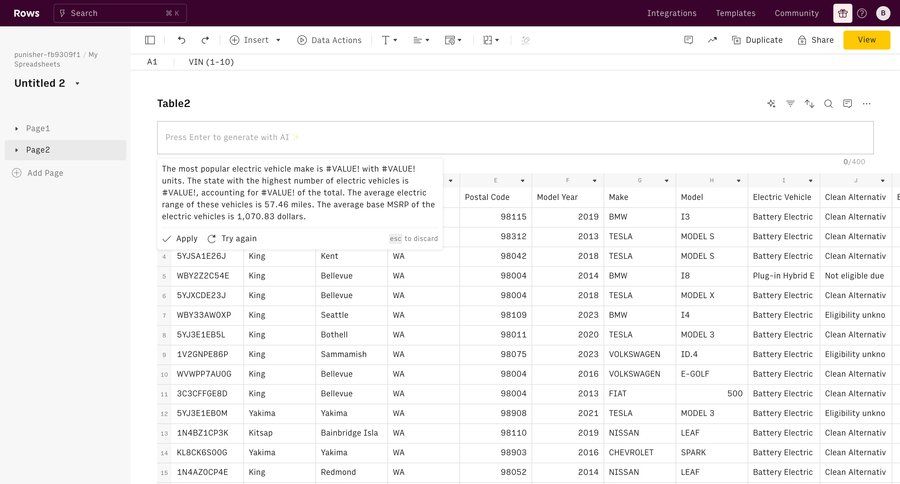Focus the Search field
Screen dimensions: 900x484
coord(120,13)
